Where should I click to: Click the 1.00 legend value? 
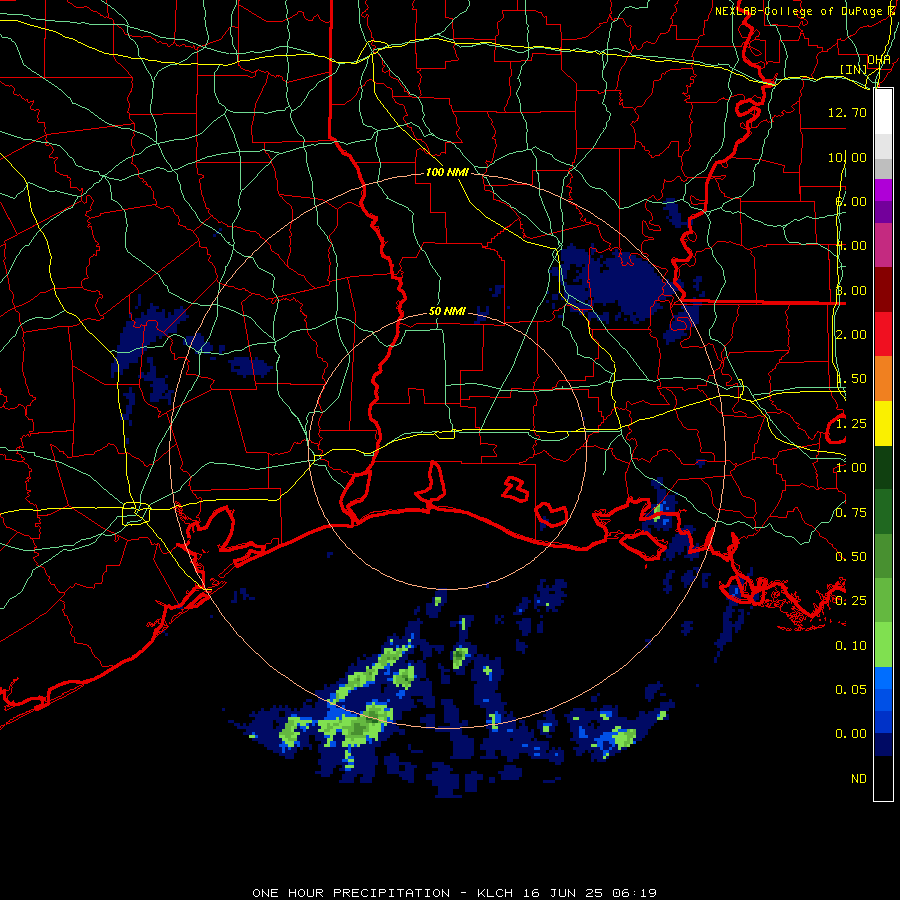[851, 468]
